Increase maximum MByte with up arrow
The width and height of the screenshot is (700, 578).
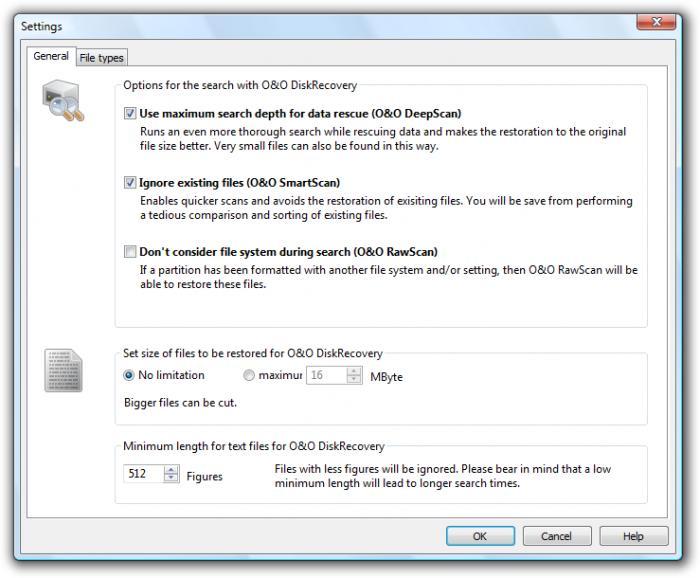[x=354, y=371]
